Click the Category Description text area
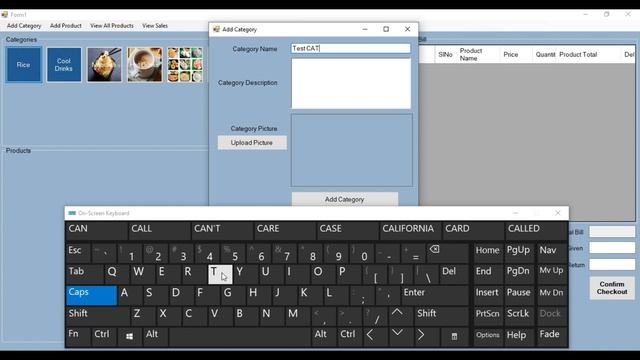Viewport: 640px width, 360px height. click(351, 84)
